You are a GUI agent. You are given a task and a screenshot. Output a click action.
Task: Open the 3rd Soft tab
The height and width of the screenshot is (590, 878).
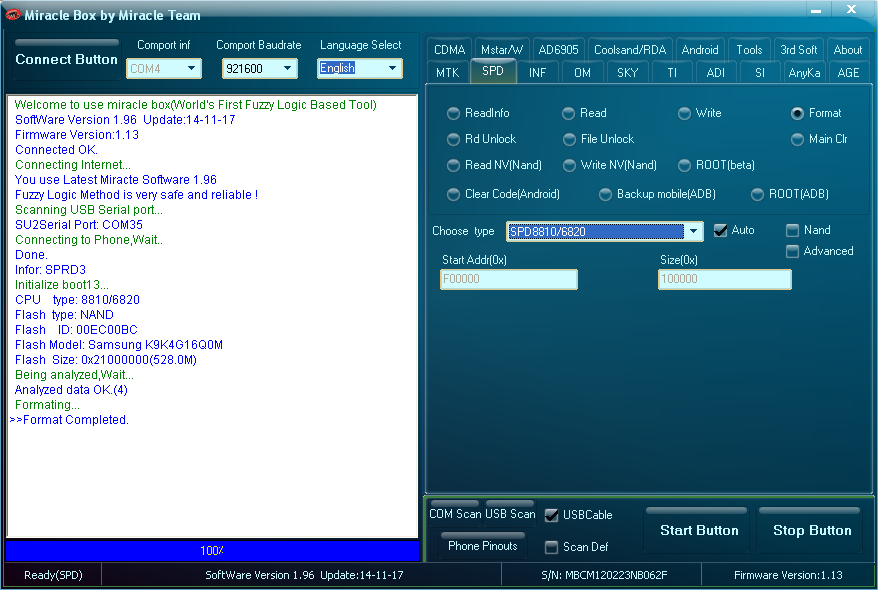pyautogui.click(x=798, y=50)
